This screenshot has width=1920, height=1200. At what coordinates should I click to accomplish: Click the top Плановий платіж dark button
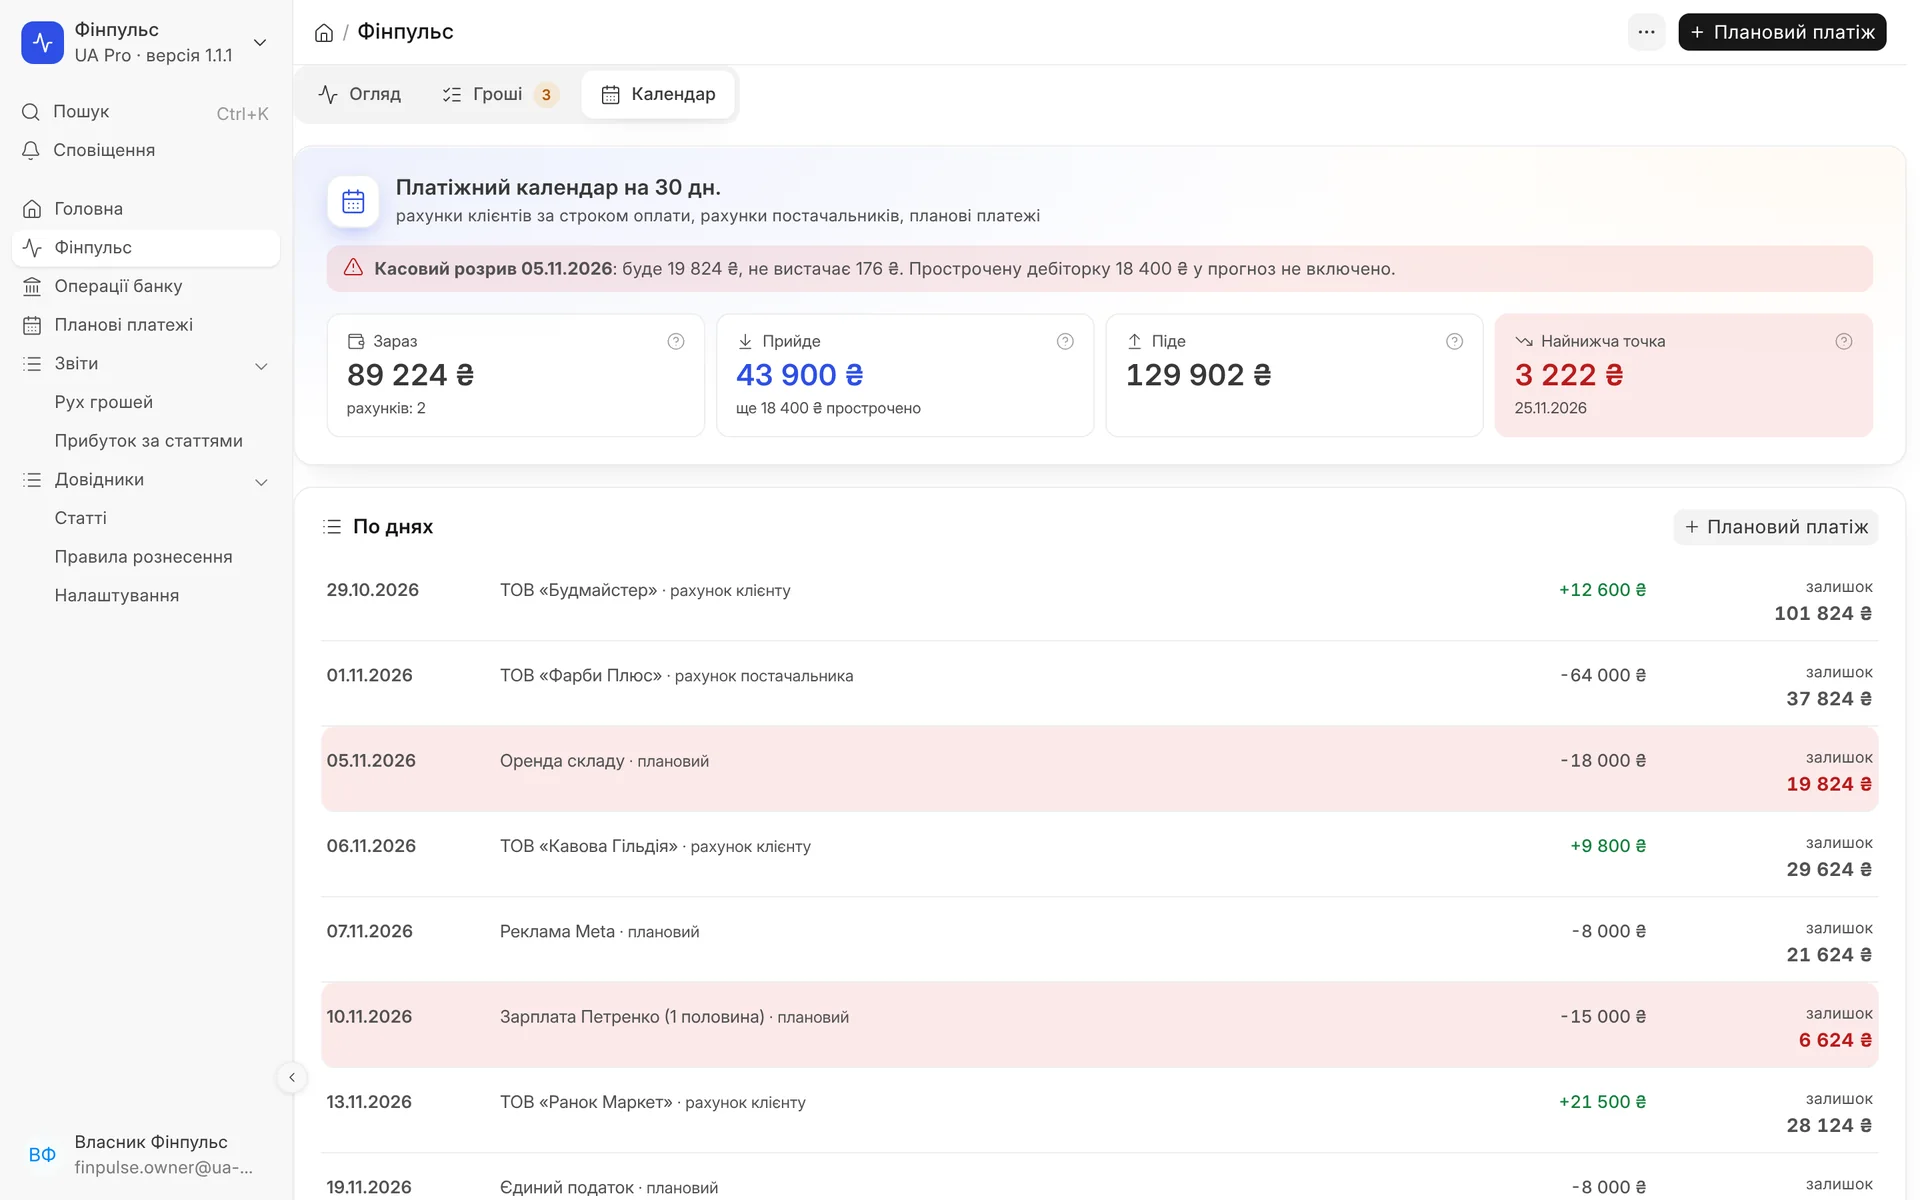[x=1782, y=32]
